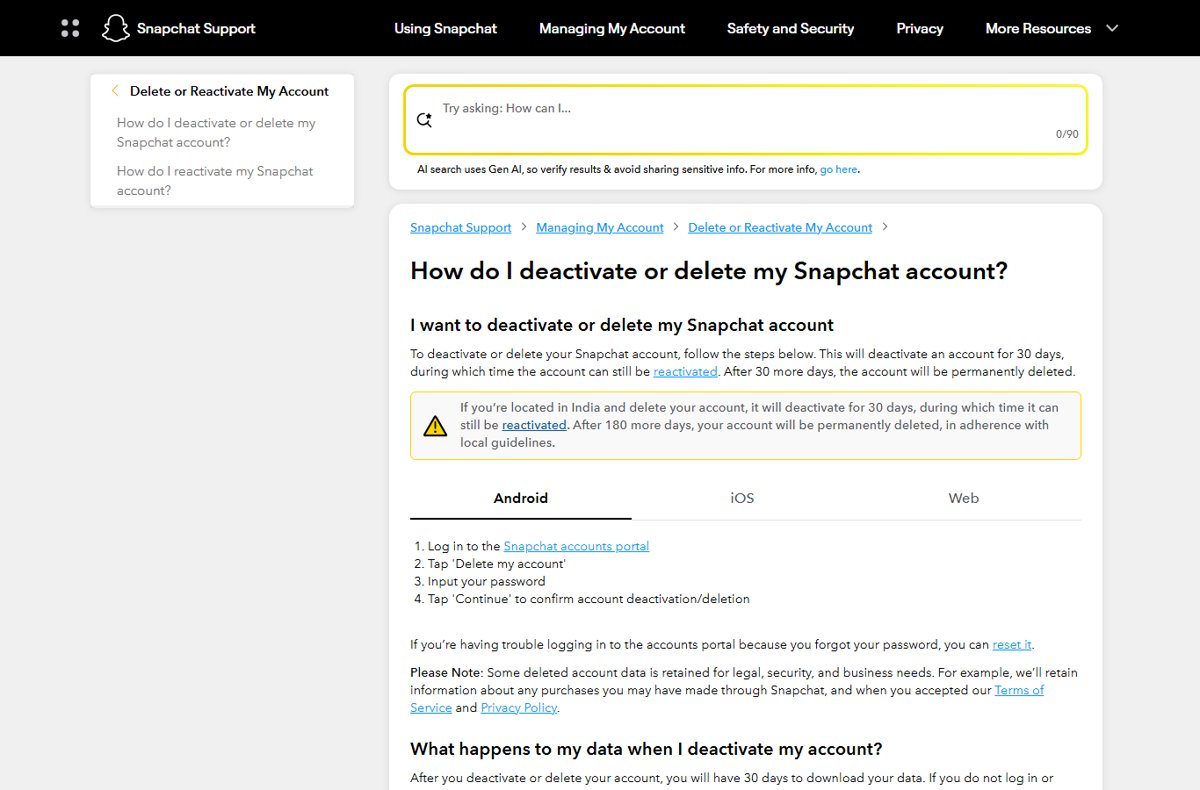This screenshot has width=1200, height=790.
Task: Switch to the Android tab
Action: pos(521,498)
